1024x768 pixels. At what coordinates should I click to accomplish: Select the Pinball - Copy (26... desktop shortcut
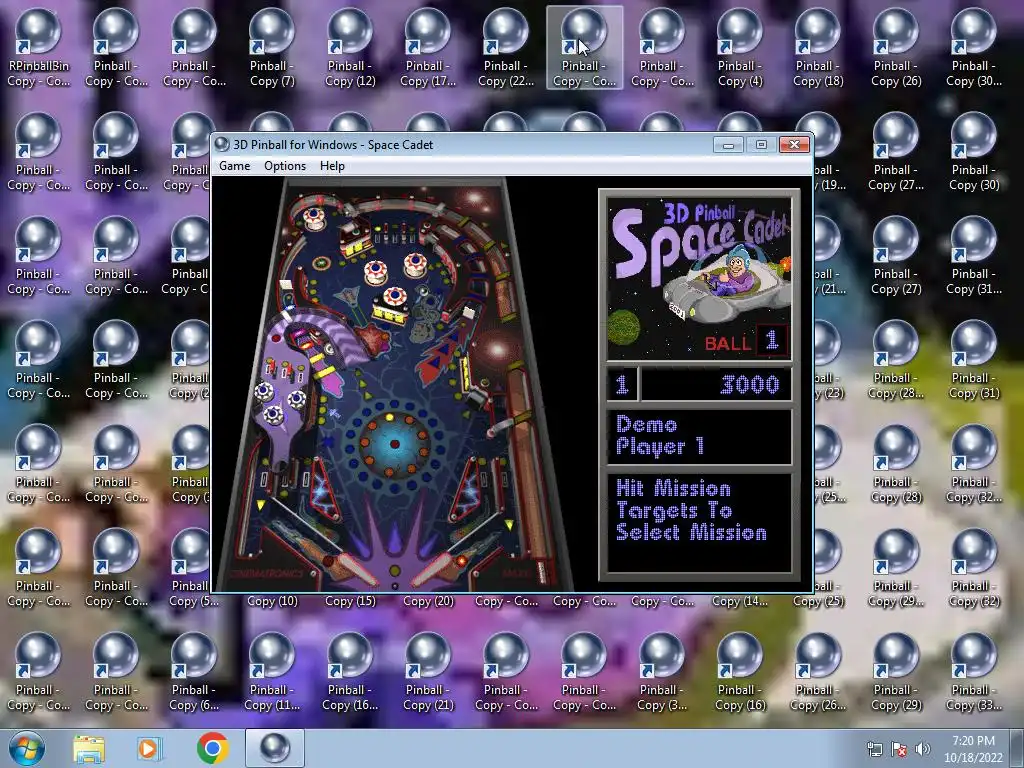click(818, 673)
